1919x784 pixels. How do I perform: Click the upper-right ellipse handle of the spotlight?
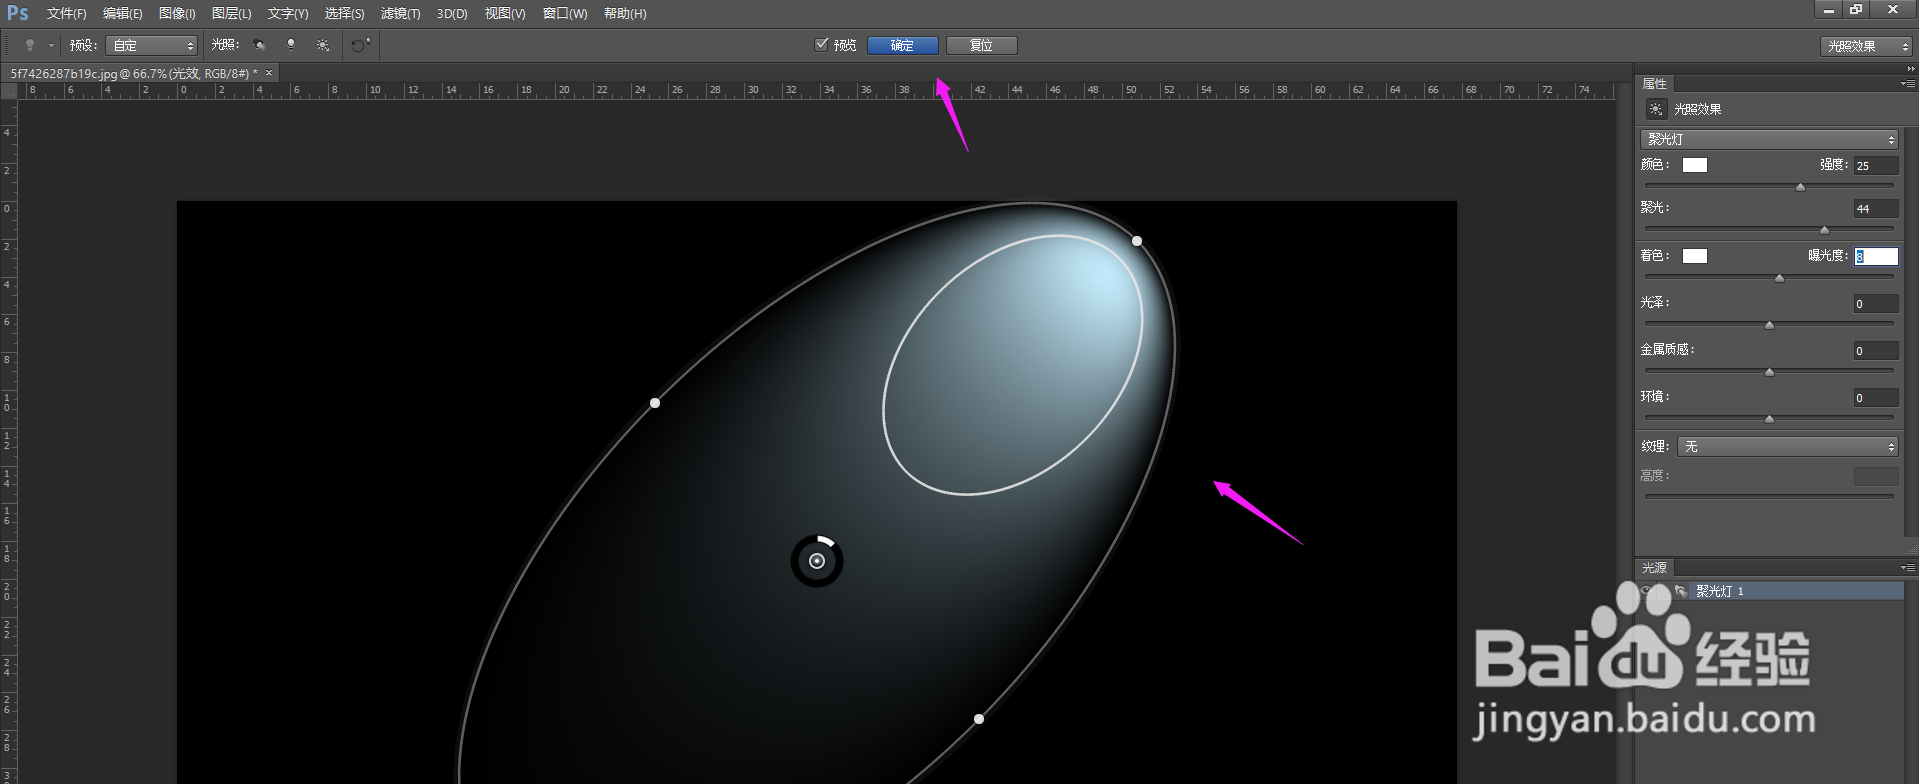(x=1137, y=241)
